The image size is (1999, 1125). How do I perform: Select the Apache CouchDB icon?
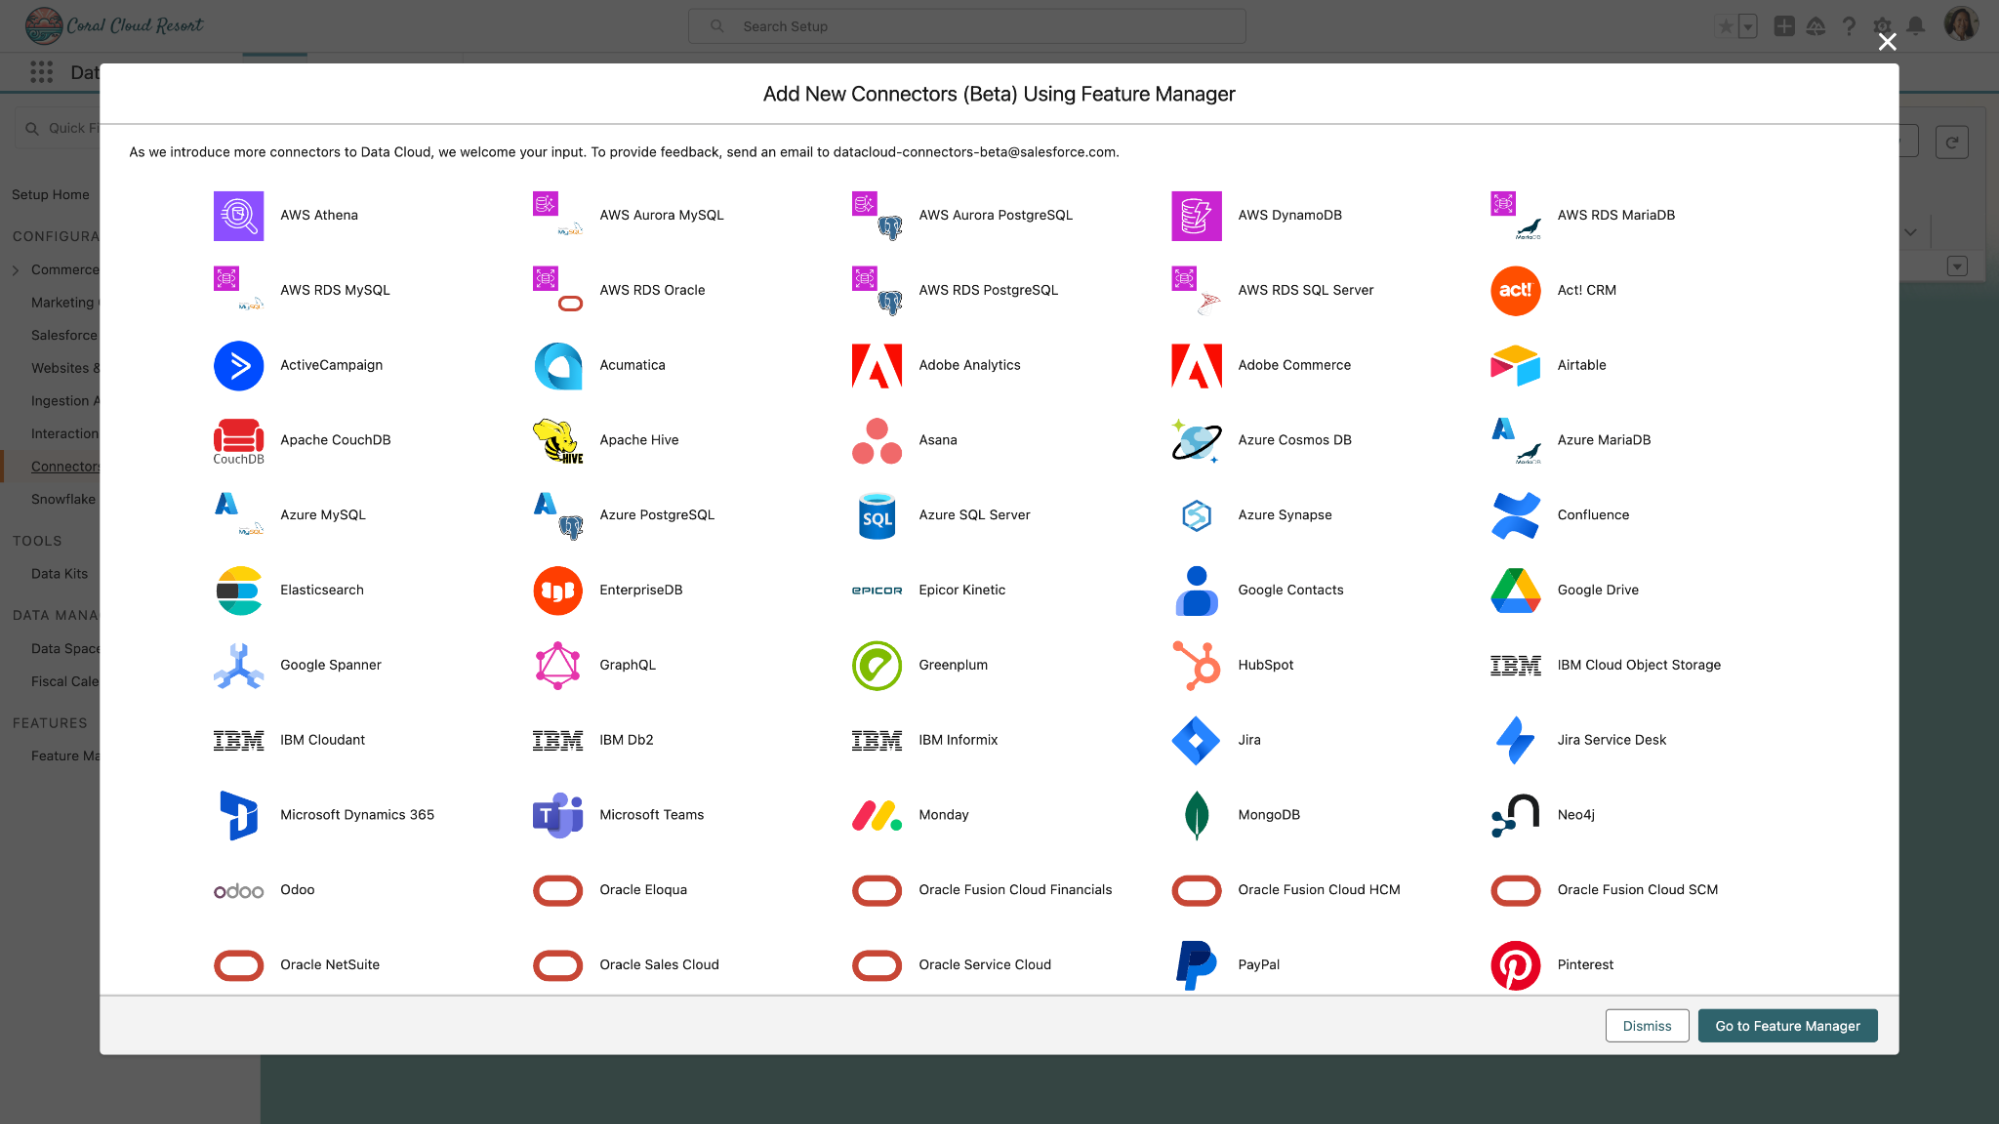[238, 440]
